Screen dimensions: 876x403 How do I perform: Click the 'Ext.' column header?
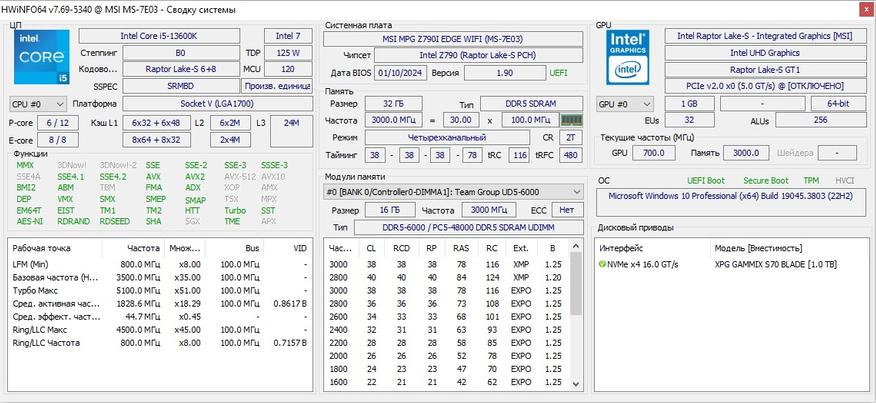pyautogui.click(x=521, y=248)
